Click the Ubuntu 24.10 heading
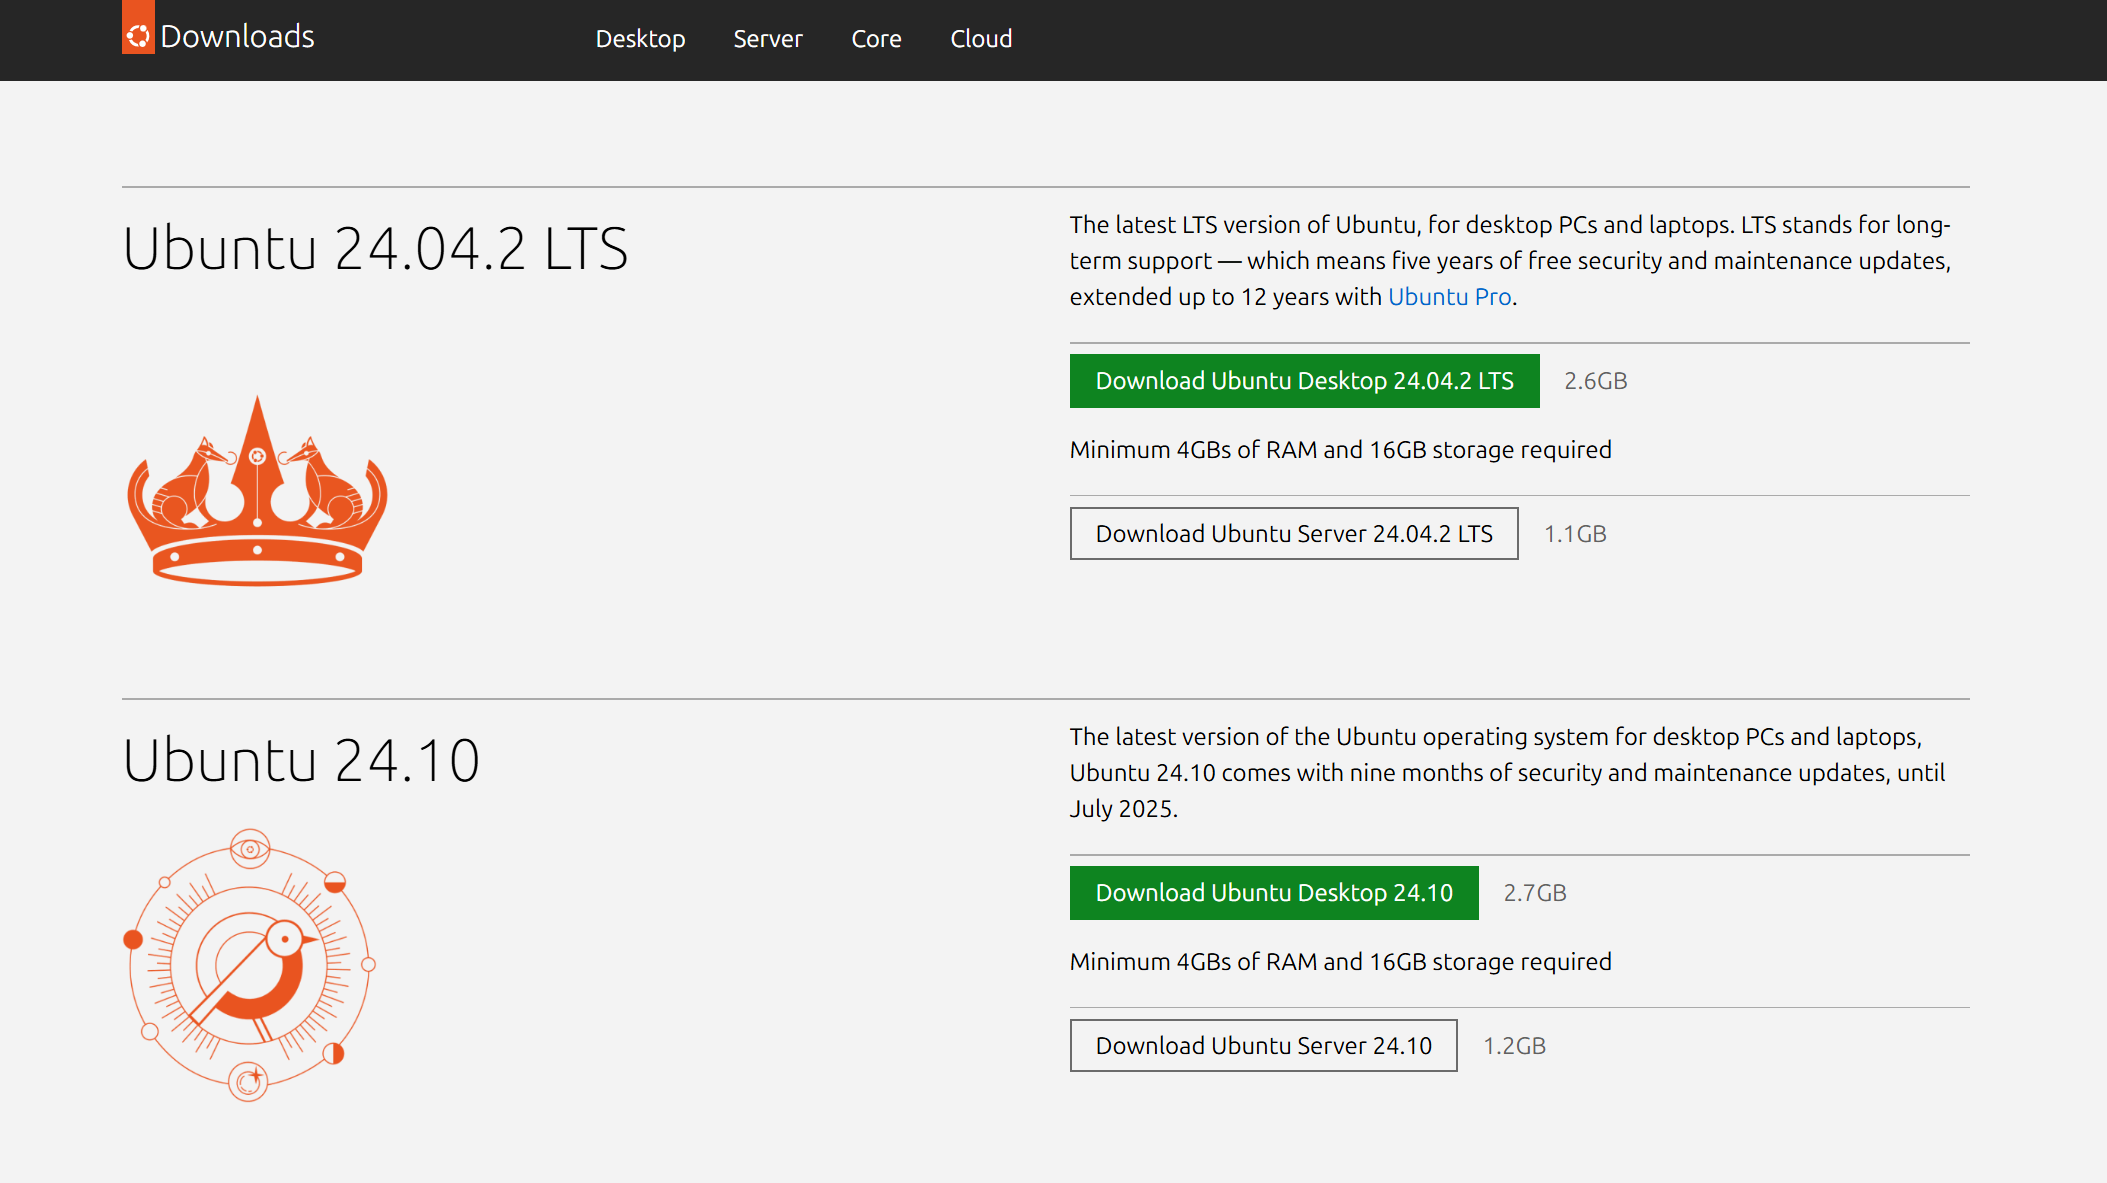 pos(301,761)
